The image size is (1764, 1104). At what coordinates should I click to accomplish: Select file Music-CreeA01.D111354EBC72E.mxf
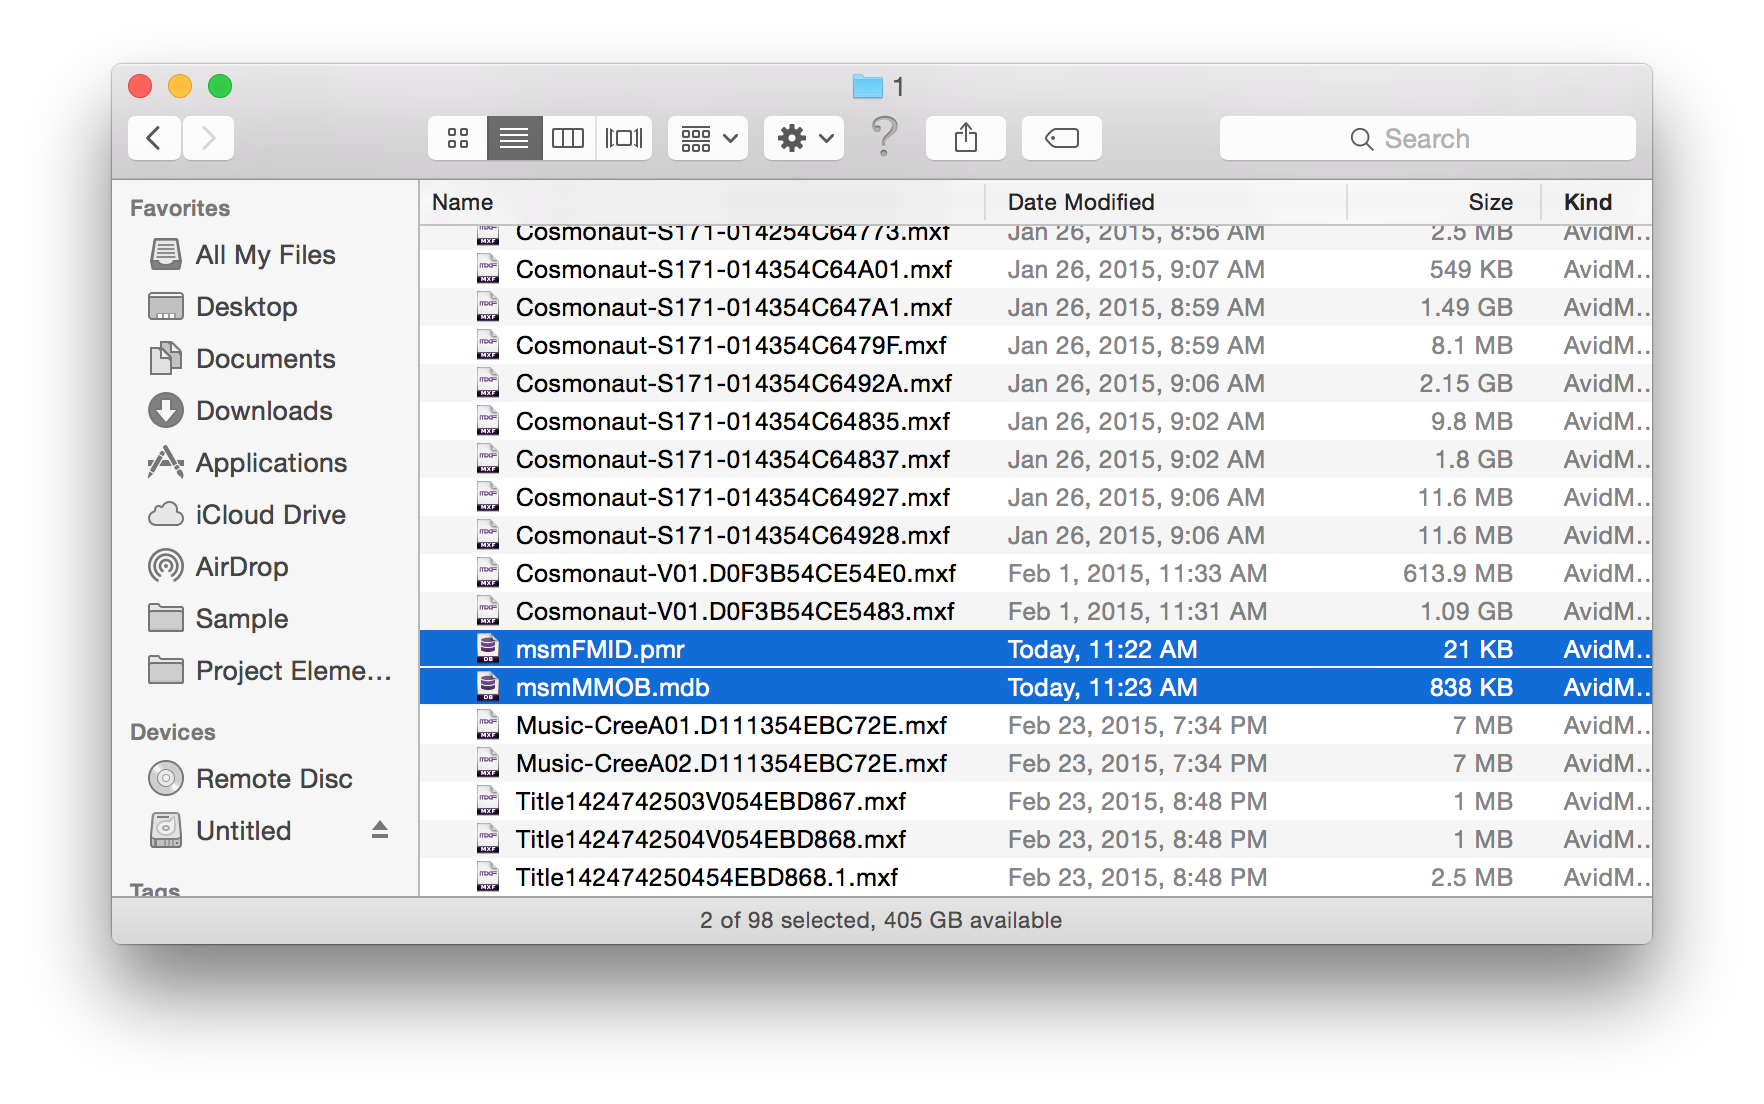click(1036, 725)
